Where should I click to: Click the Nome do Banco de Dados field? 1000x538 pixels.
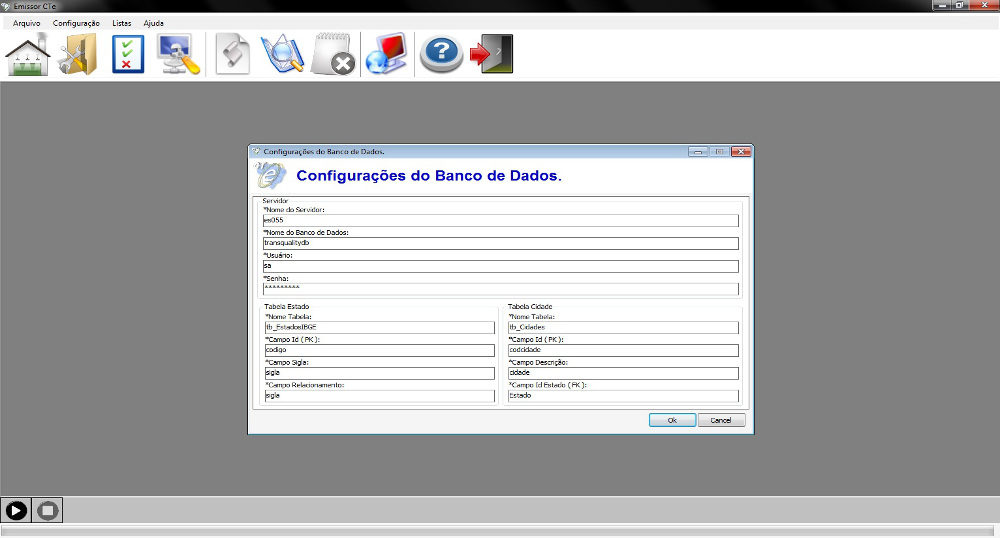pos(499,243)
